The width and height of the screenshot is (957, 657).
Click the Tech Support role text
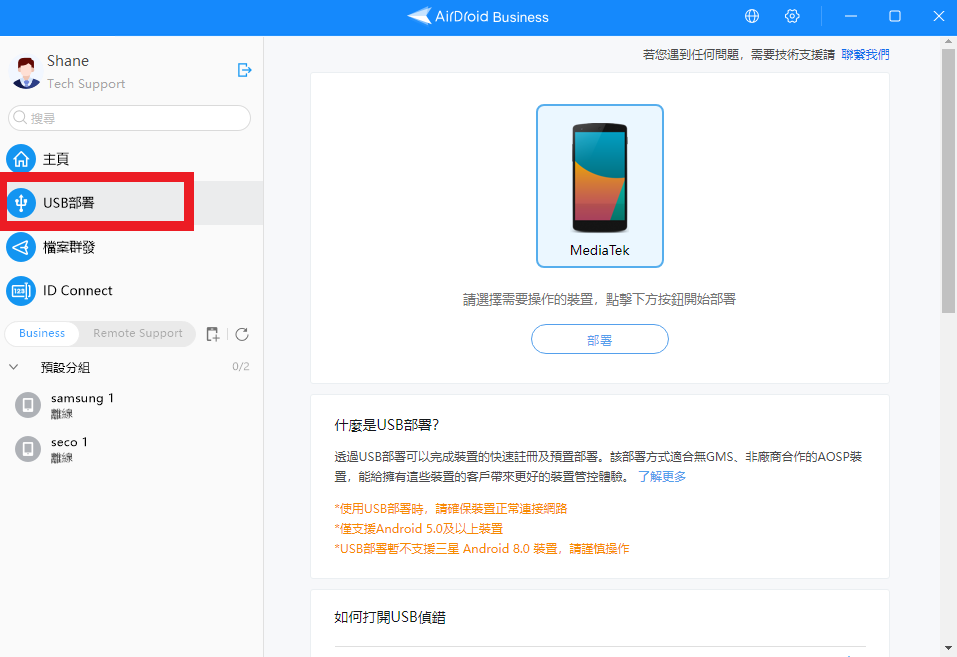tap(86, 84)
